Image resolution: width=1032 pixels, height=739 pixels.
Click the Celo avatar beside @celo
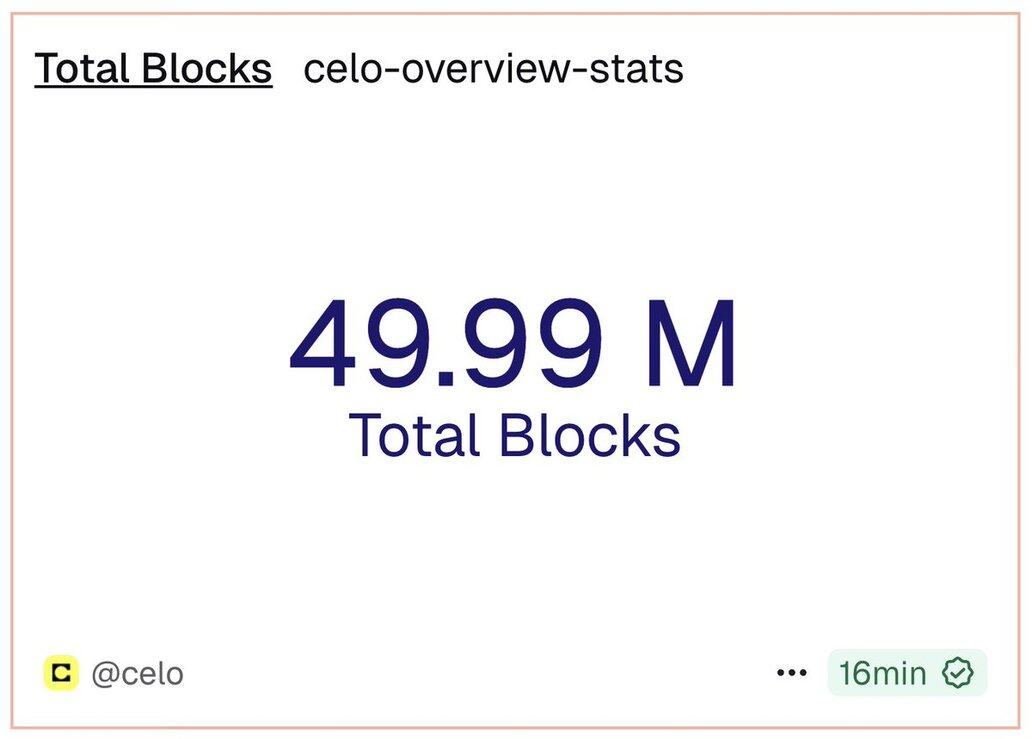62,674
